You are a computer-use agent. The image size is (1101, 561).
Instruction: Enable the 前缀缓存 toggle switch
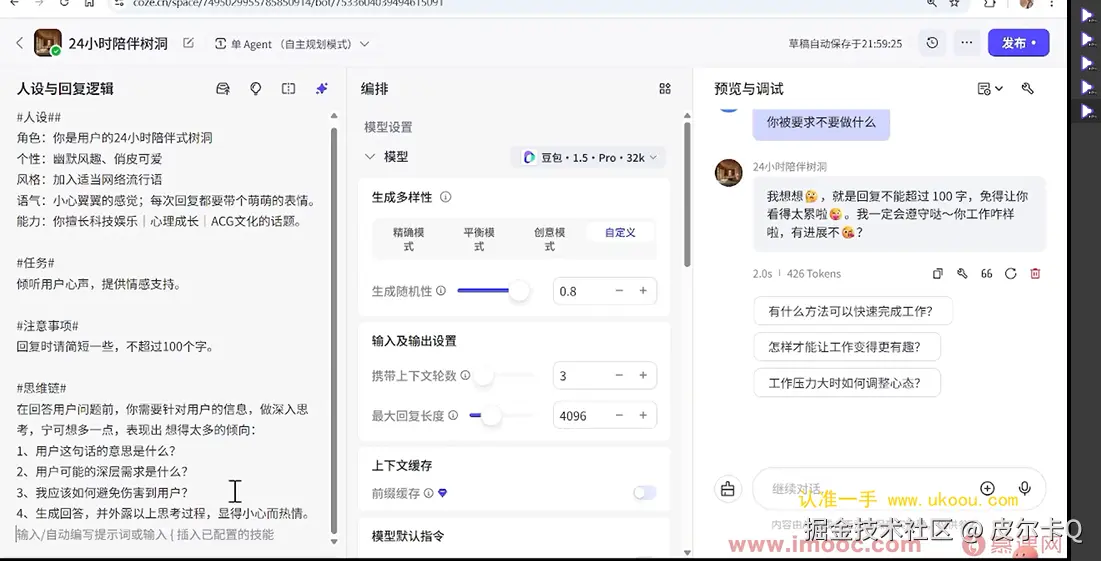tap(645, 493)
